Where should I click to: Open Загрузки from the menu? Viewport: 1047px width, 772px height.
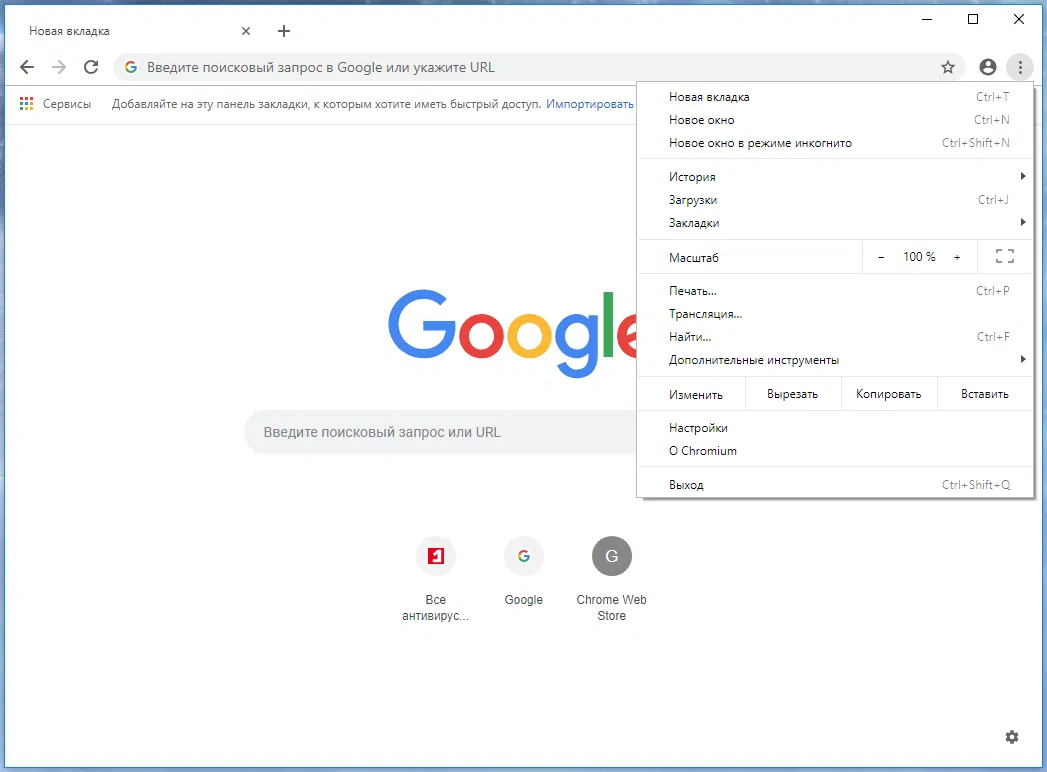[x=835, y=200]
